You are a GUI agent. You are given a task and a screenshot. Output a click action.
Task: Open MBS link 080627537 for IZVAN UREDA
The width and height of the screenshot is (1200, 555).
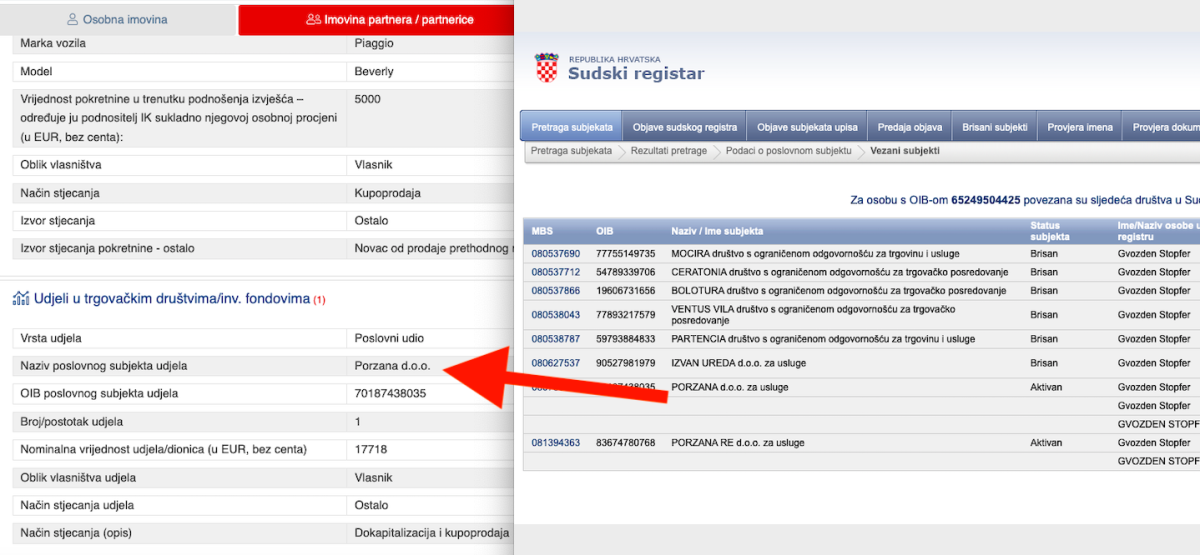[x=555, y=363]
